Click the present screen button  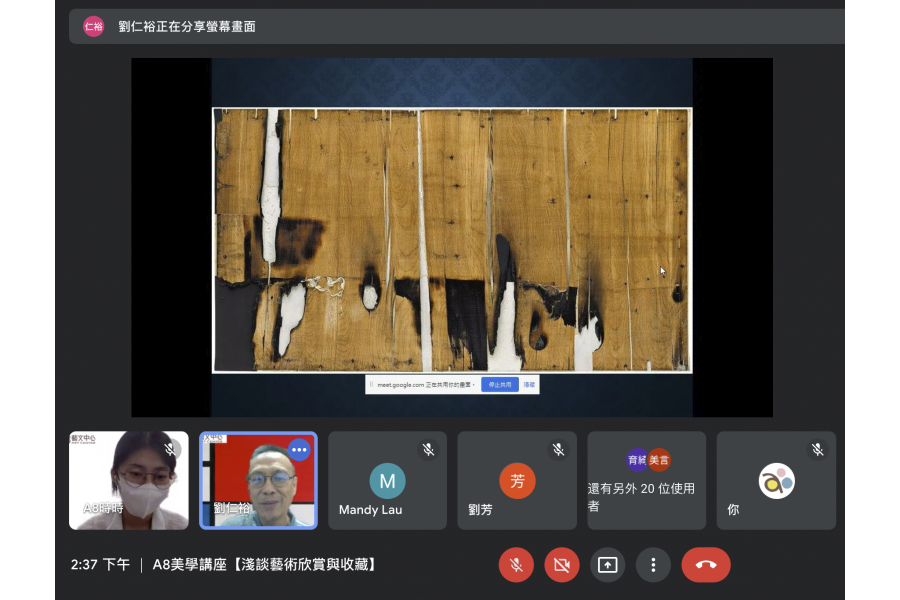[607, 565]
